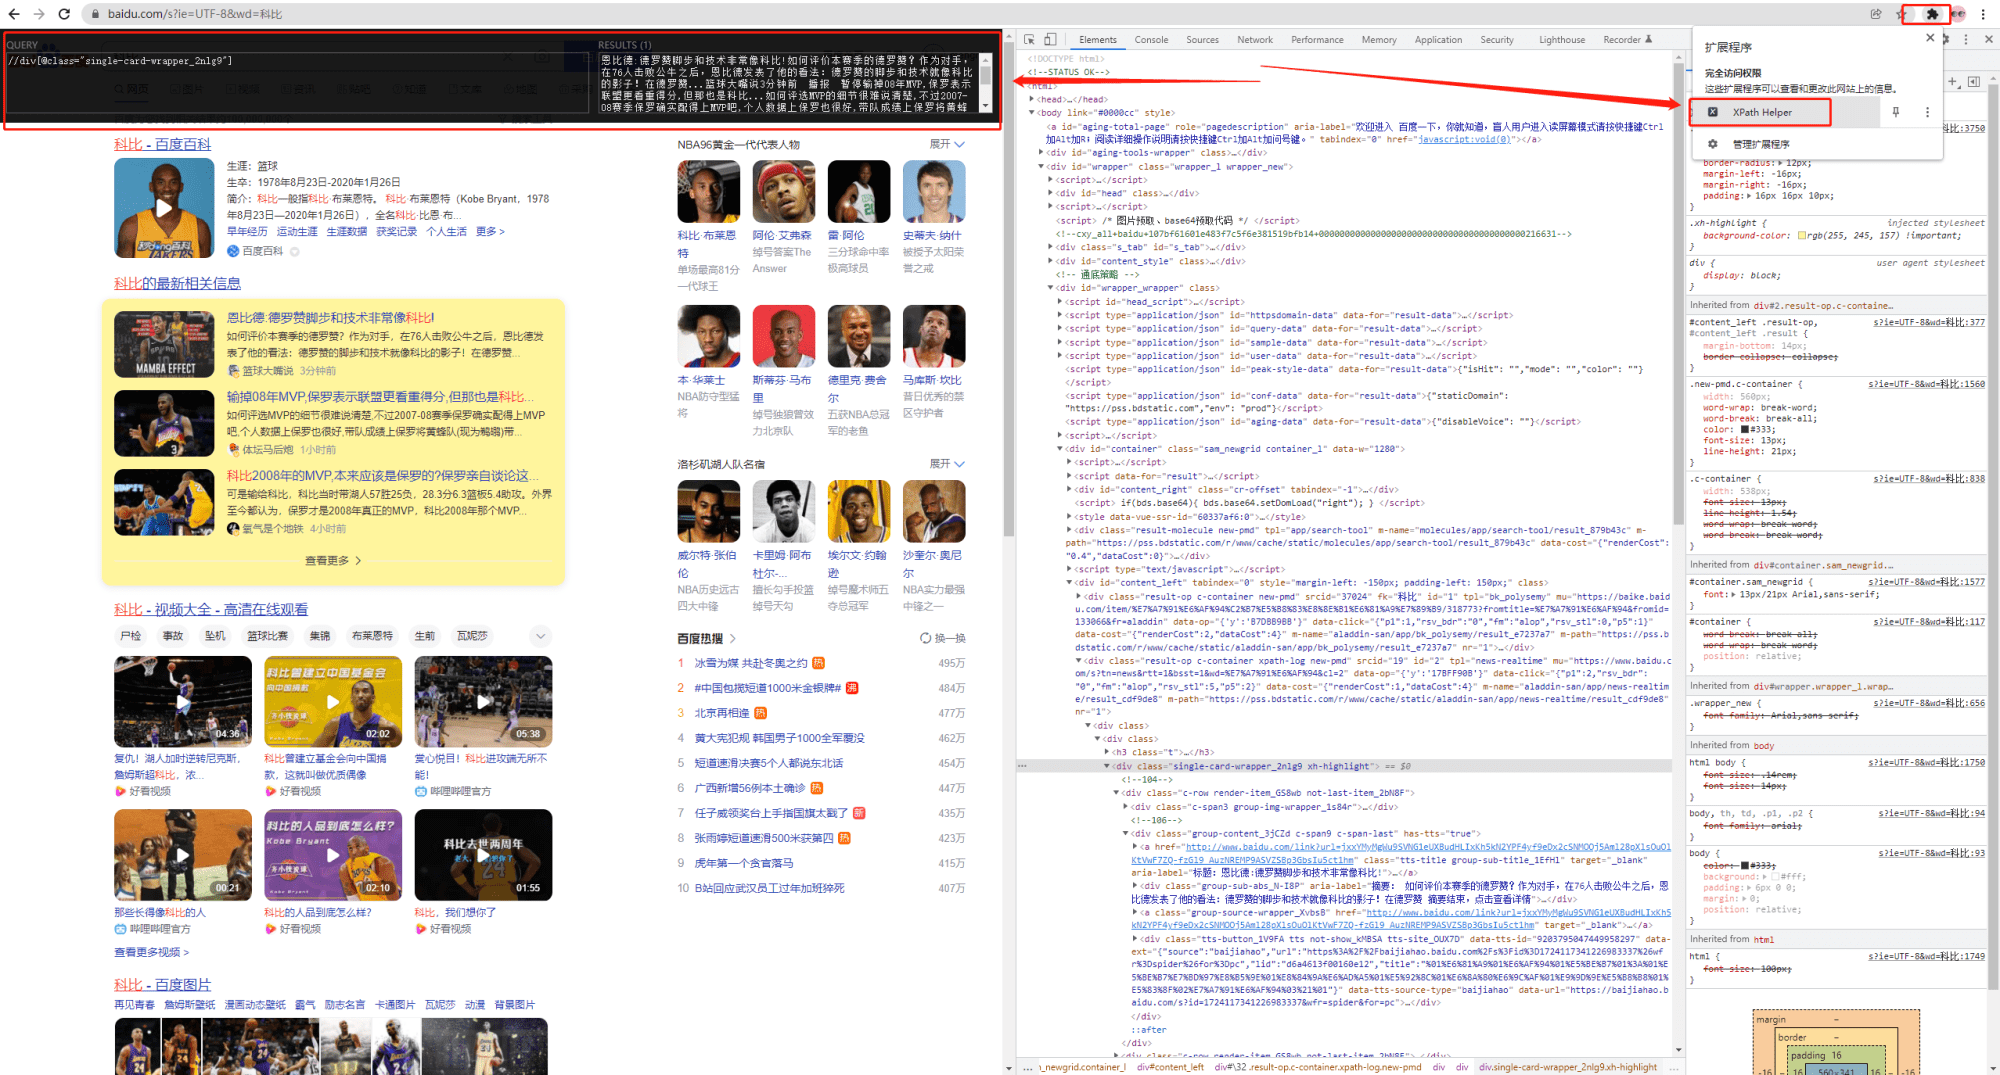This screenshot has height=1075, width=2000.
Task: Play the 05:38 Kobe video
Action: coord(483,702)
